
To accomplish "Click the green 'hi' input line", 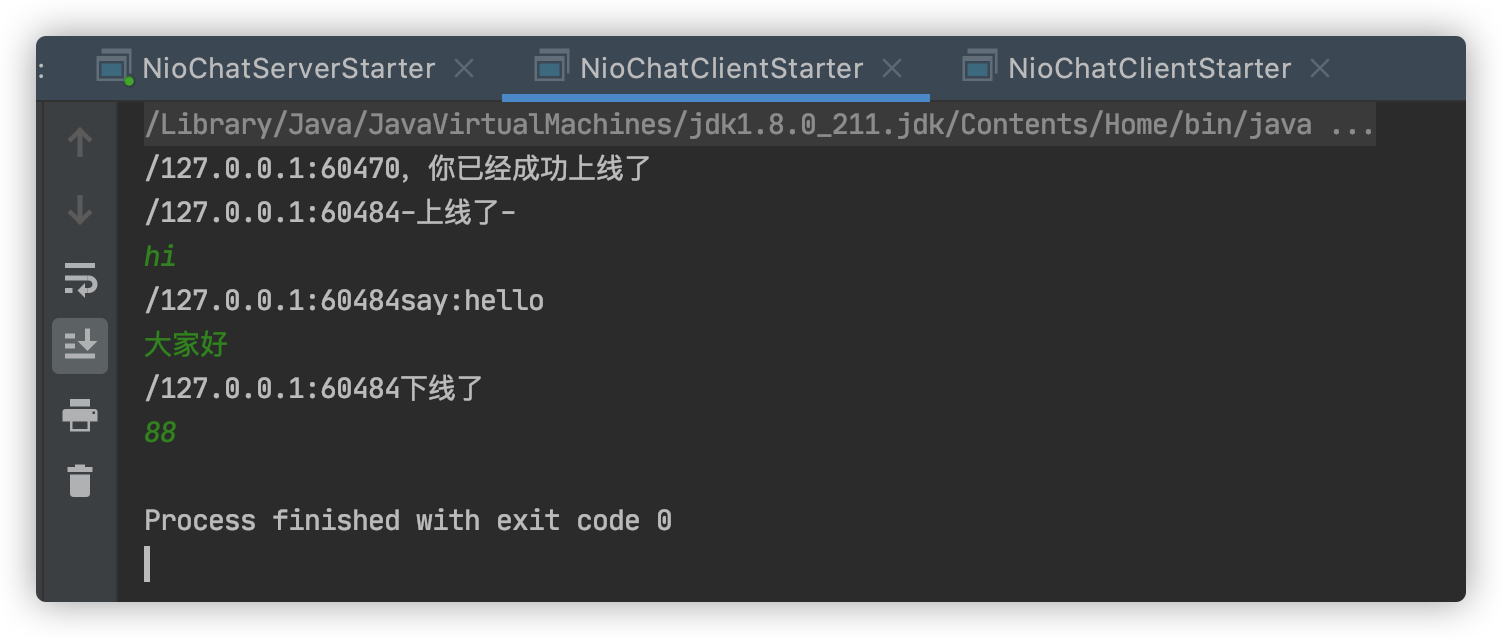I will click(160, 256).
